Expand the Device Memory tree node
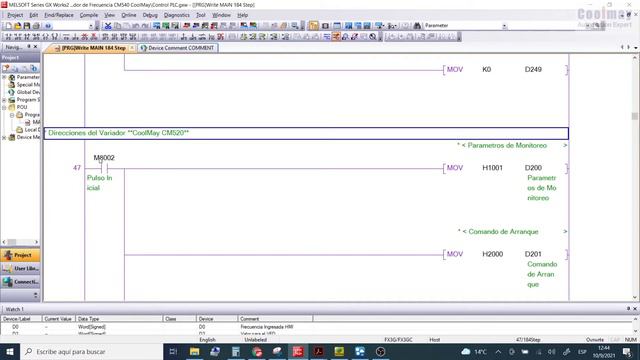 click(x=4, y=138)
